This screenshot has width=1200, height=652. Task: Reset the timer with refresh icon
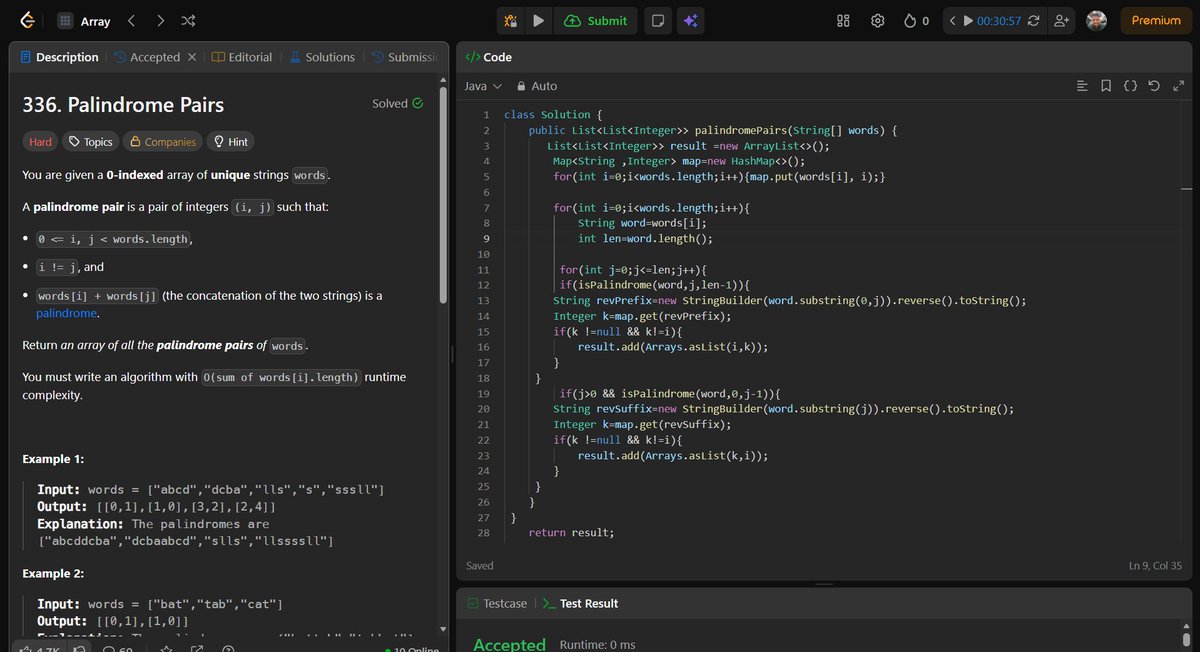point(1033,20)
